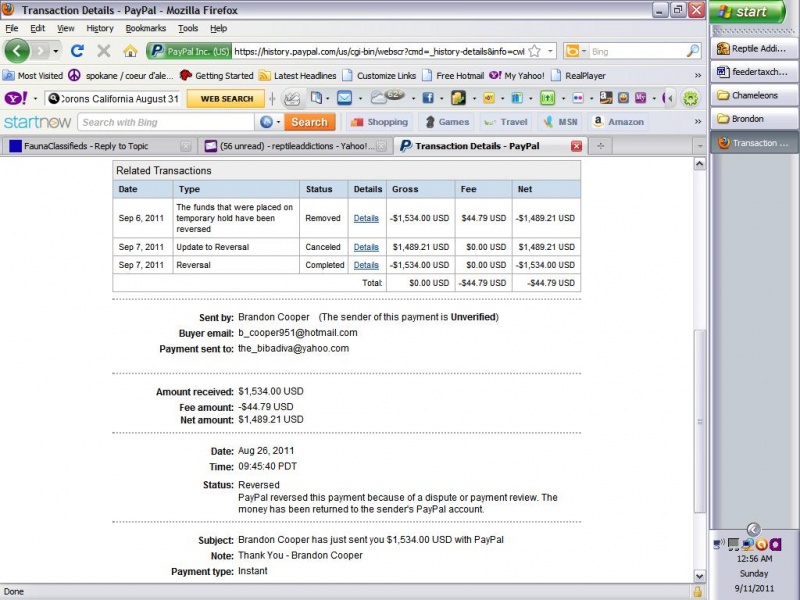This screenshot has height=600, width=800.
Task: Open the Edit menu
Action: point(37,28)
